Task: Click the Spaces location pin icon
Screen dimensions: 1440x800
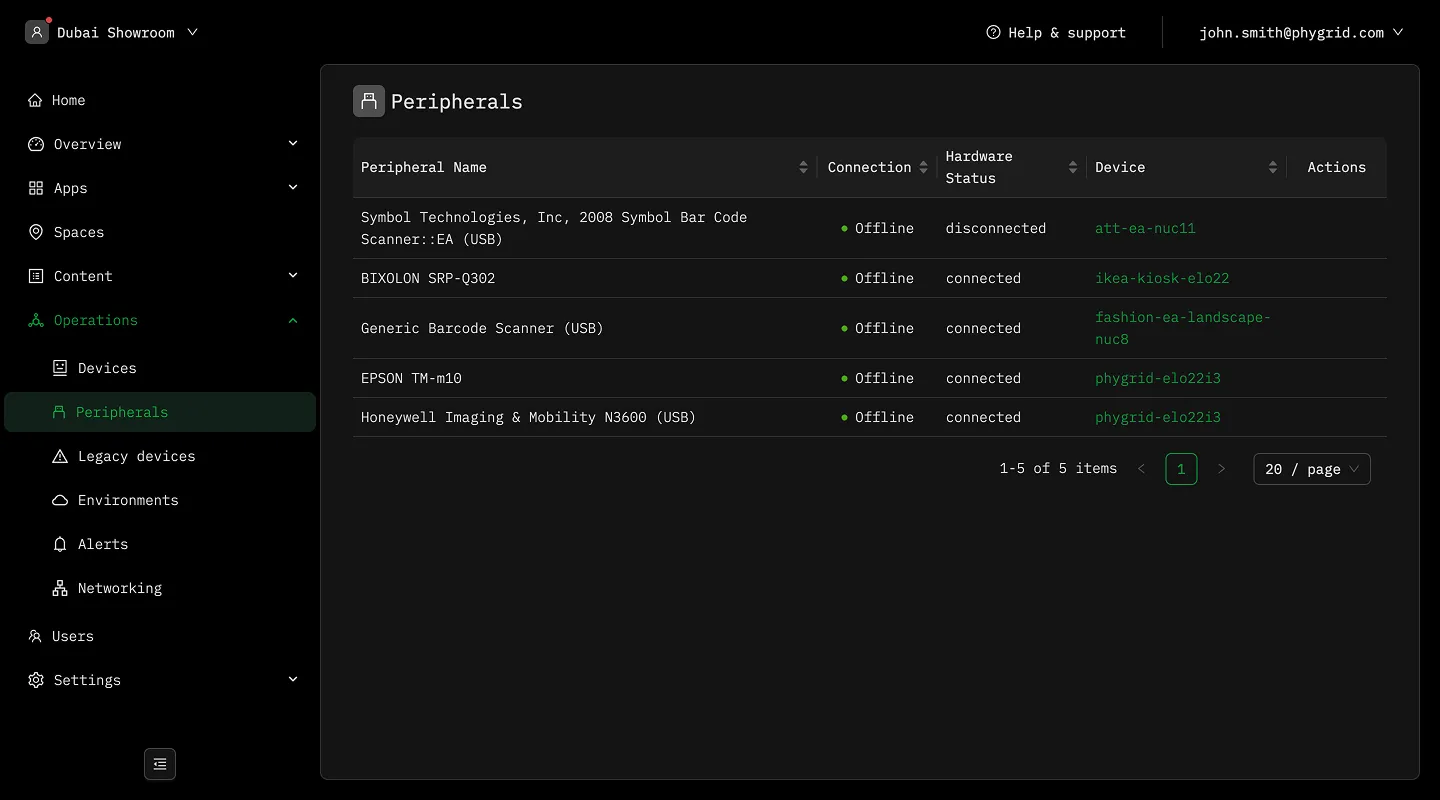Action: pyautogui.click(x=36, y=232)
